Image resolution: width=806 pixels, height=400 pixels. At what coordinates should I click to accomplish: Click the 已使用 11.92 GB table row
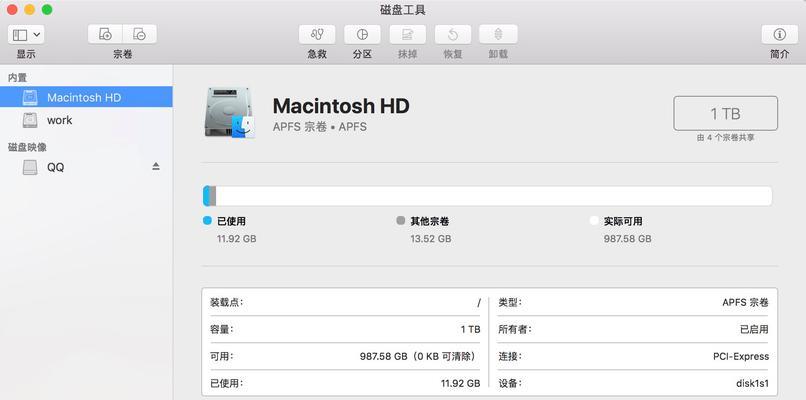[x=345, y=383]
